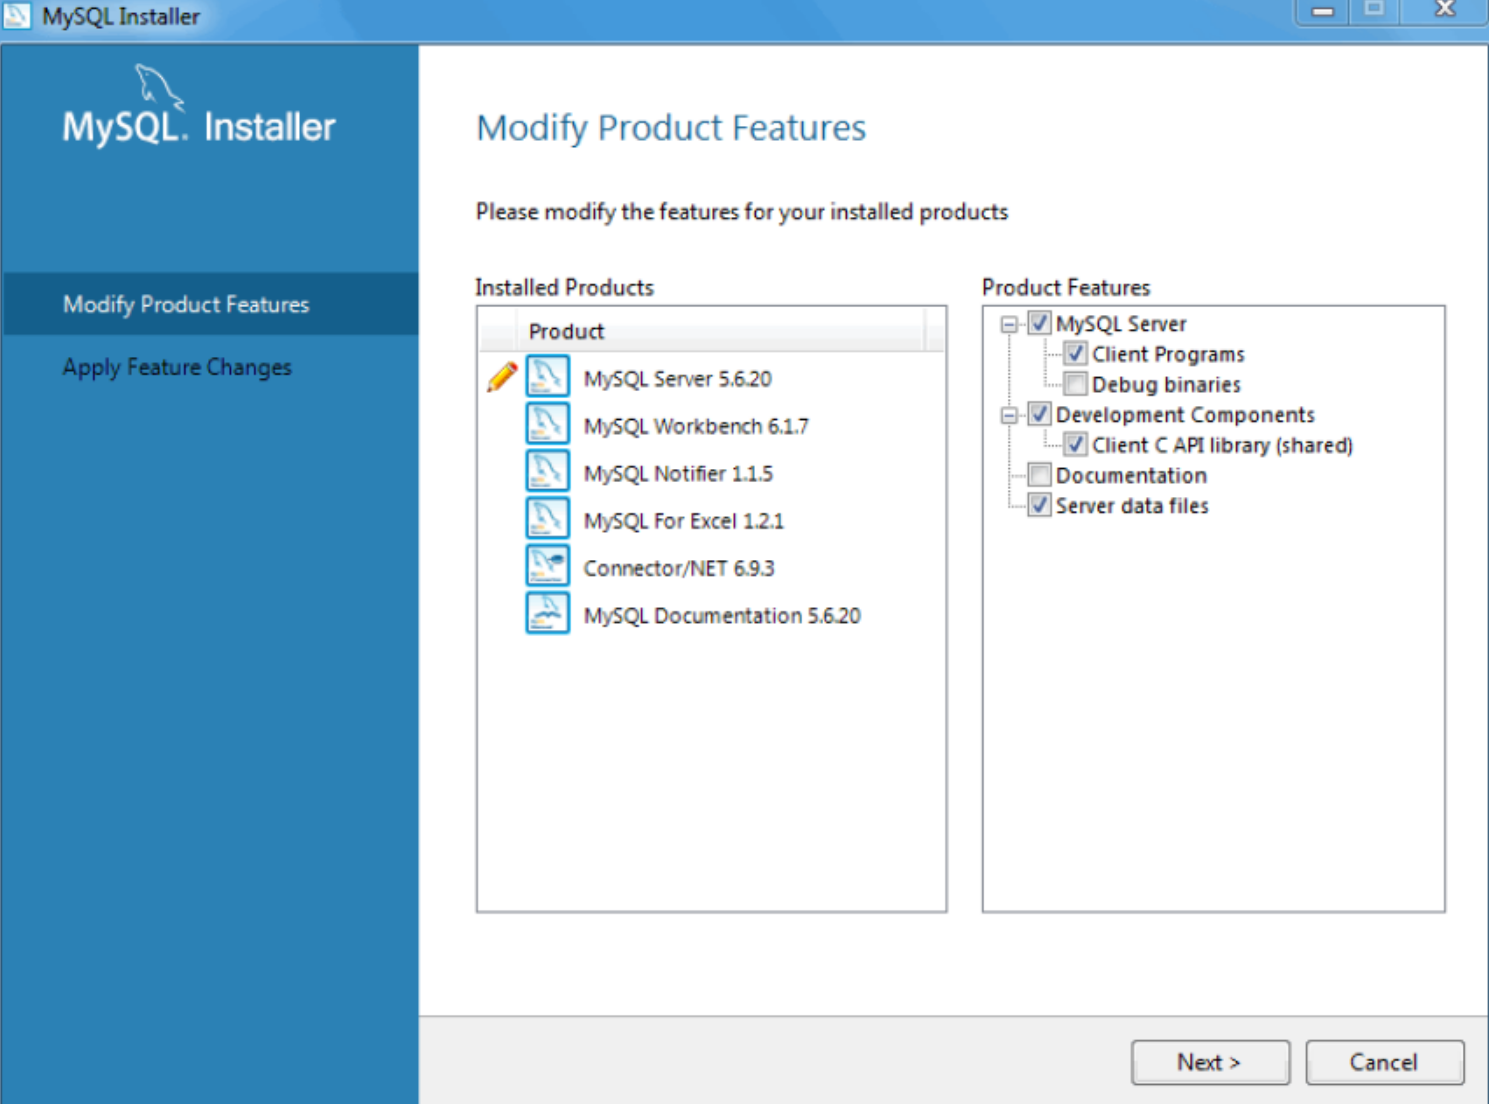This screenshot has width=1489, height=1104.
Task: Check the Documentation feature box
Action: coord(1038,475)
